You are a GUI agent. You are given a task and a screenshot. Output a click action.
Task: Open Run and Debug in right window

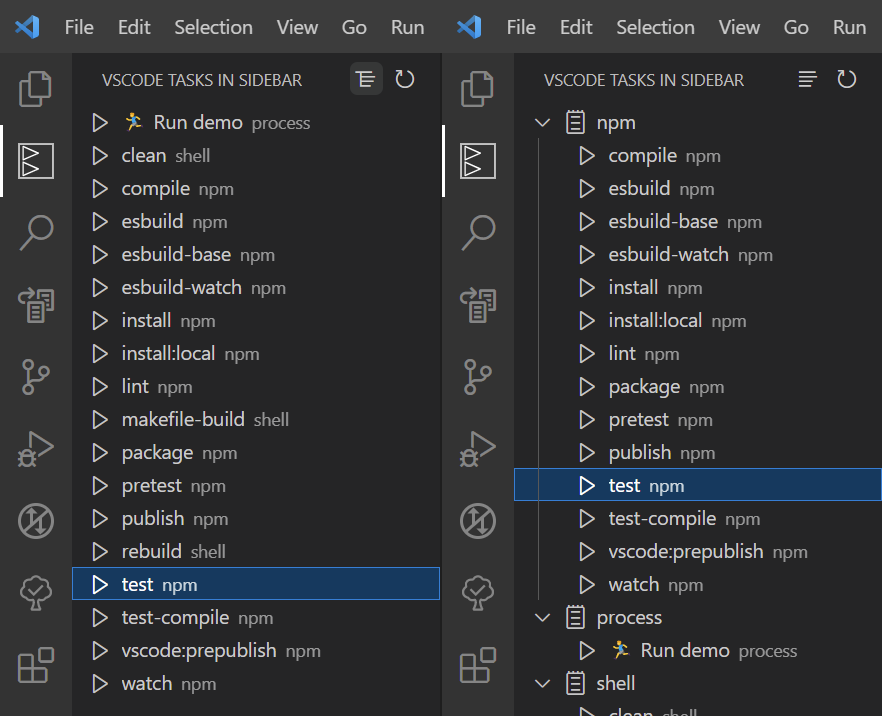click(478, 449)
